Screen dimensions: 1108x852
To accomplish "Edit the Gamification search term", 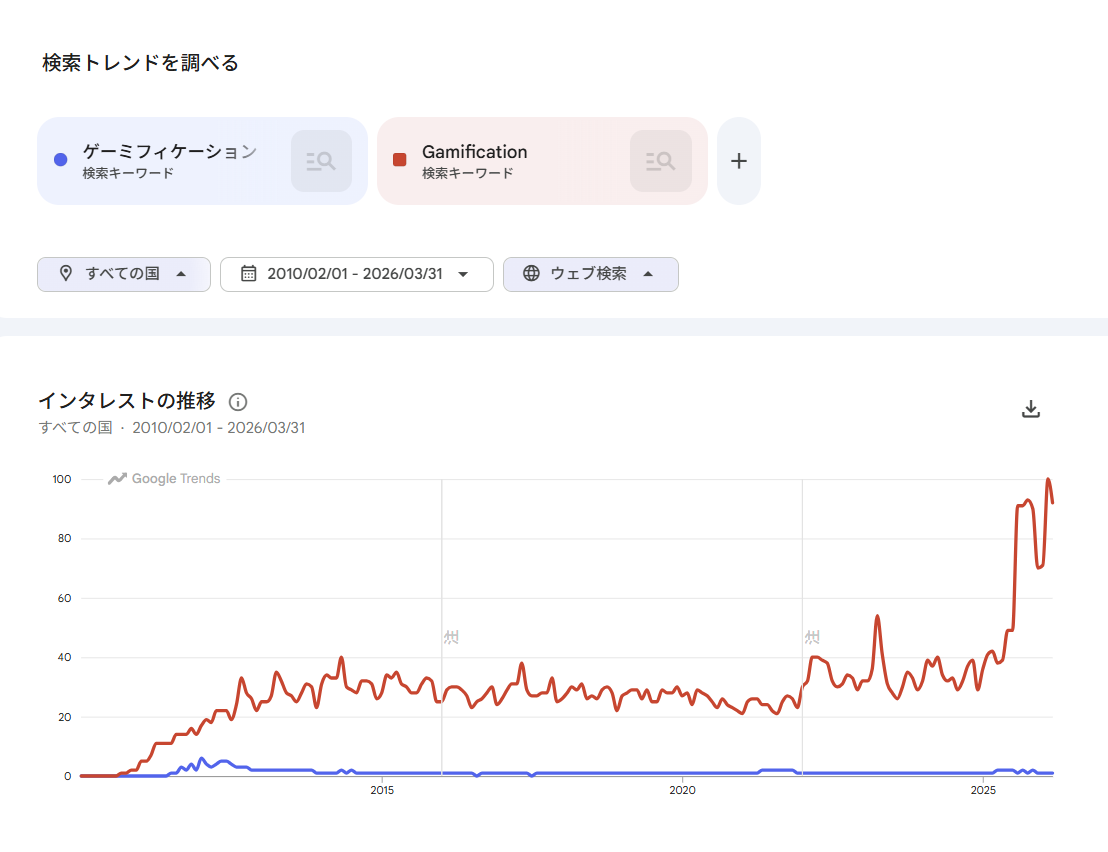I will coord(474,152).
